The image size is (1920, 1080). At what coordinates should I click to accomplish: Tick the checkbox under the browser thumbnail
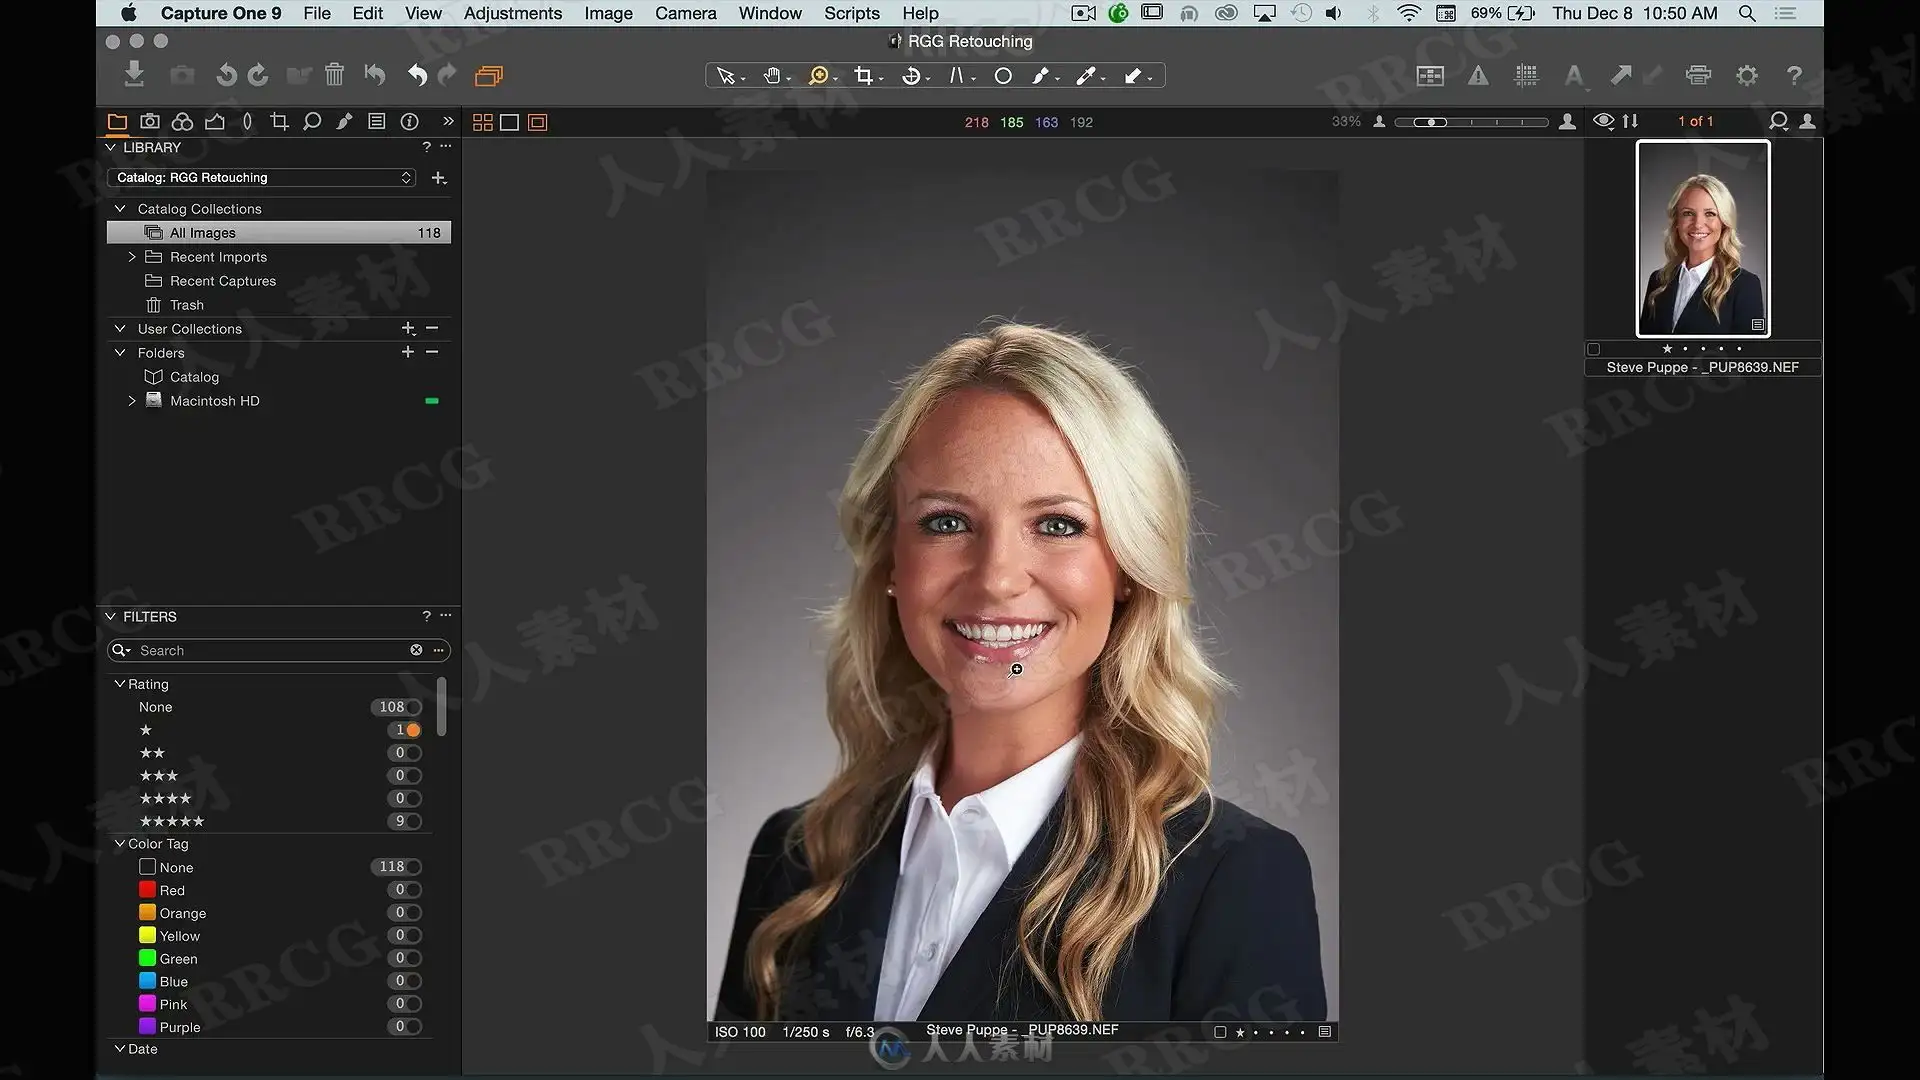click(1594, 349)
